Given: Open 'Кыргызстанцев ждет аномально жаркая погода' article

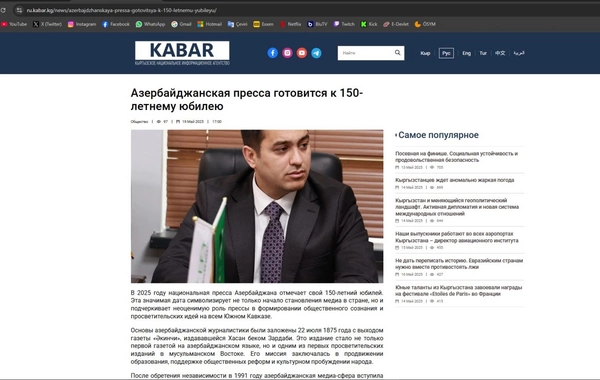Looking at the screenshot, I should (x=455, y=180).
